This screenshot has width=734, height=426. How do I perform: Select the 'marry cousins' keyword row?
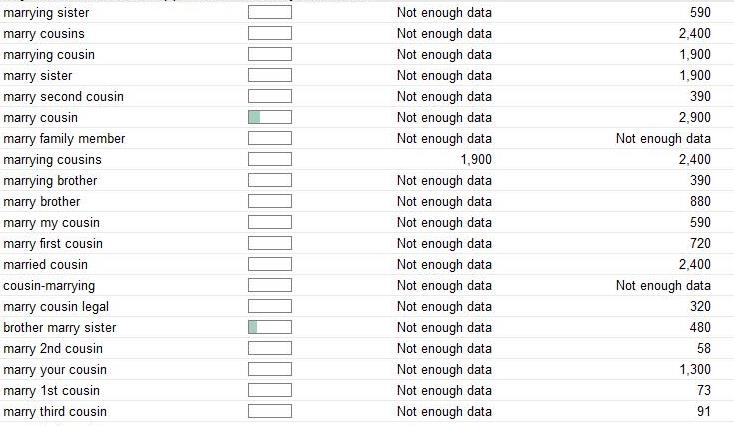pyautogui.click(x=367, y=33)
